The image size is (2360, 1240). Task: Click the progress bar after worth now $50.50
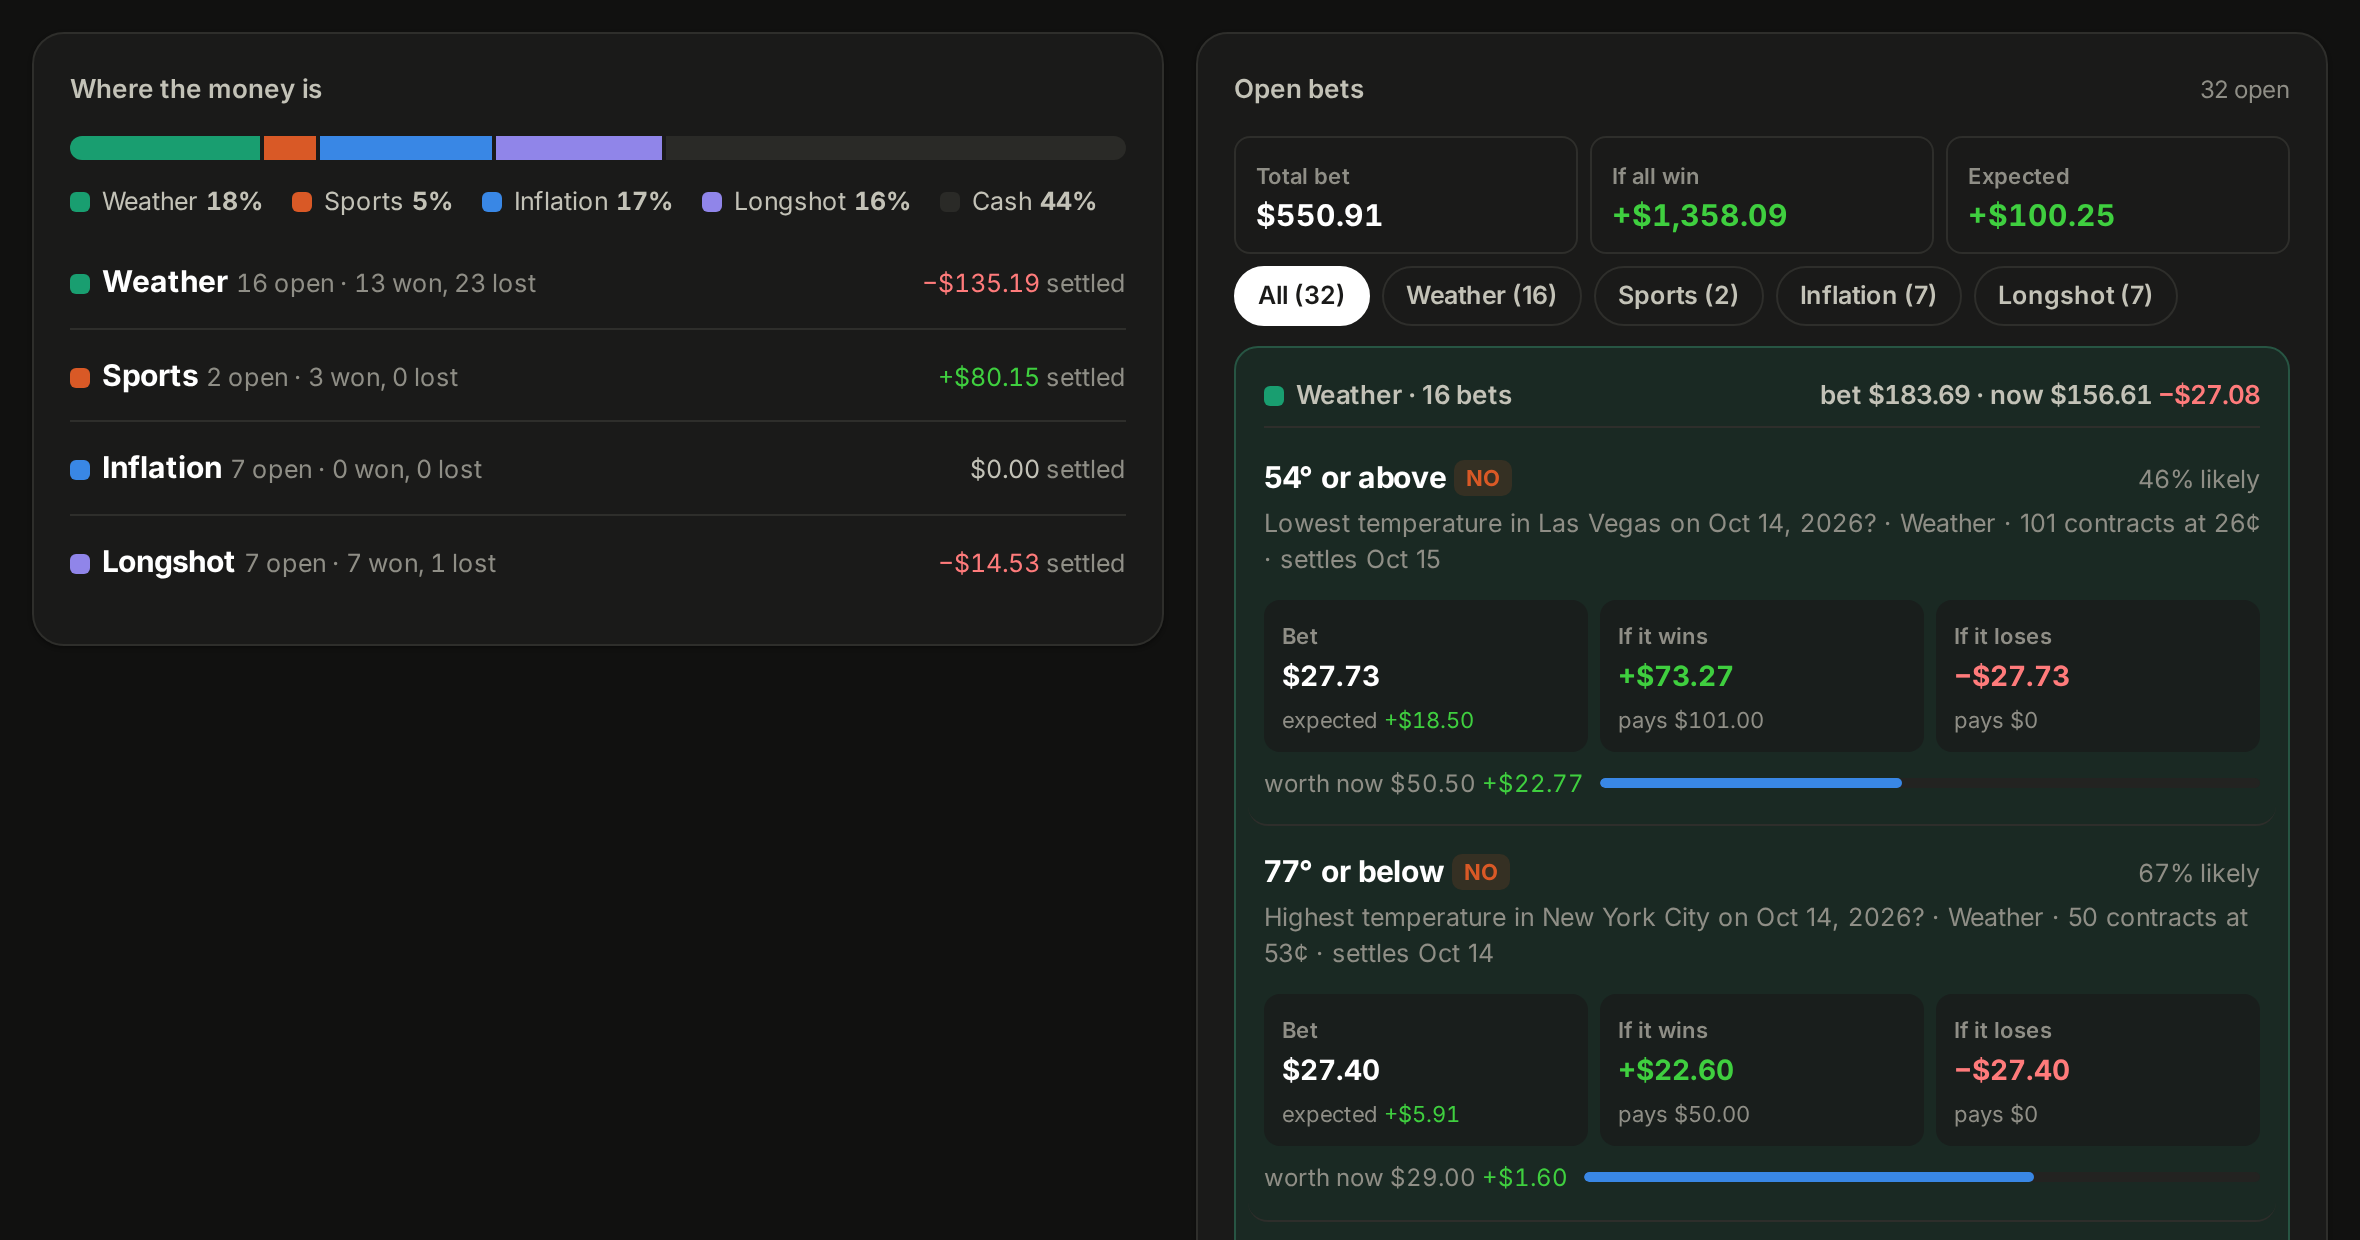click(1929, 783)
